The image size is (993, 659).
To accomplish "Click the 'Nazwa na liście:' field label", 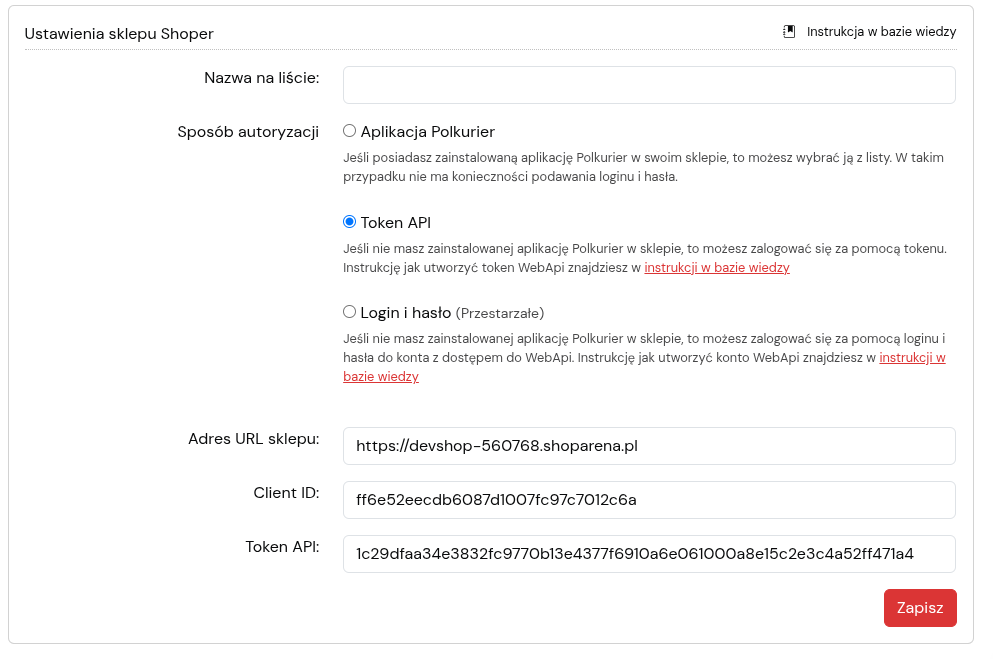I will [262, 78].
